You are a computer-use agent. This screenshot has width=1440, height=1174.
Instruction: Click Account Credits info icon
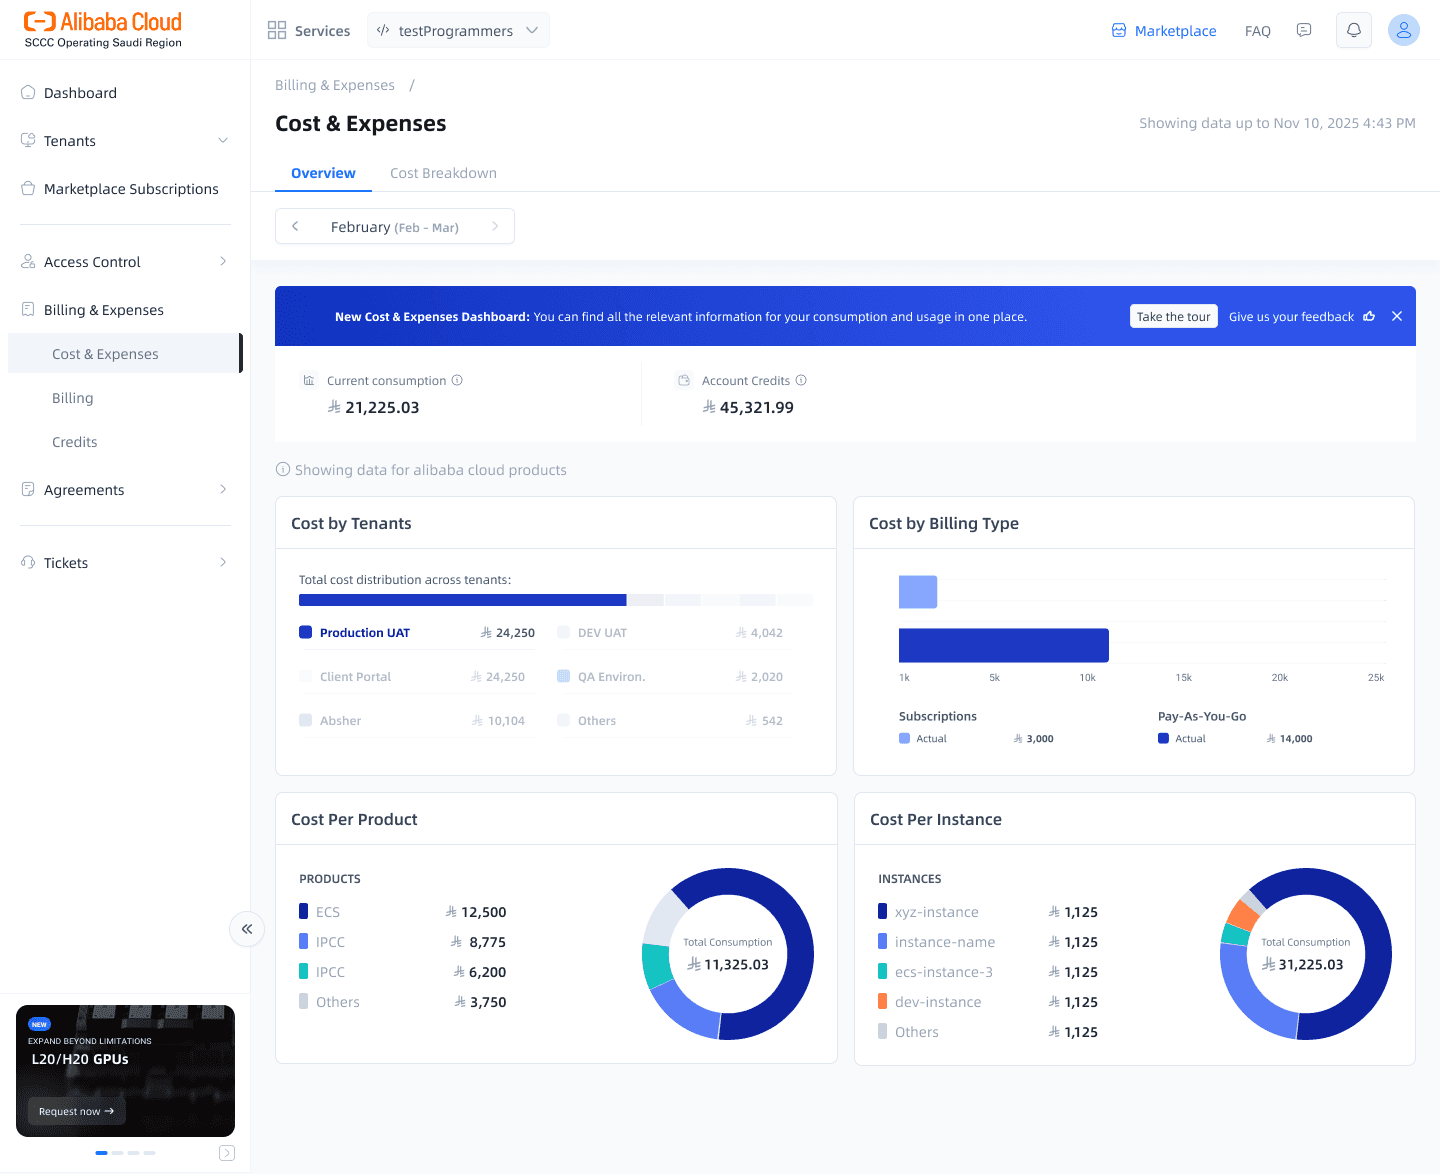pyautogui.click(x=801, y=380)
